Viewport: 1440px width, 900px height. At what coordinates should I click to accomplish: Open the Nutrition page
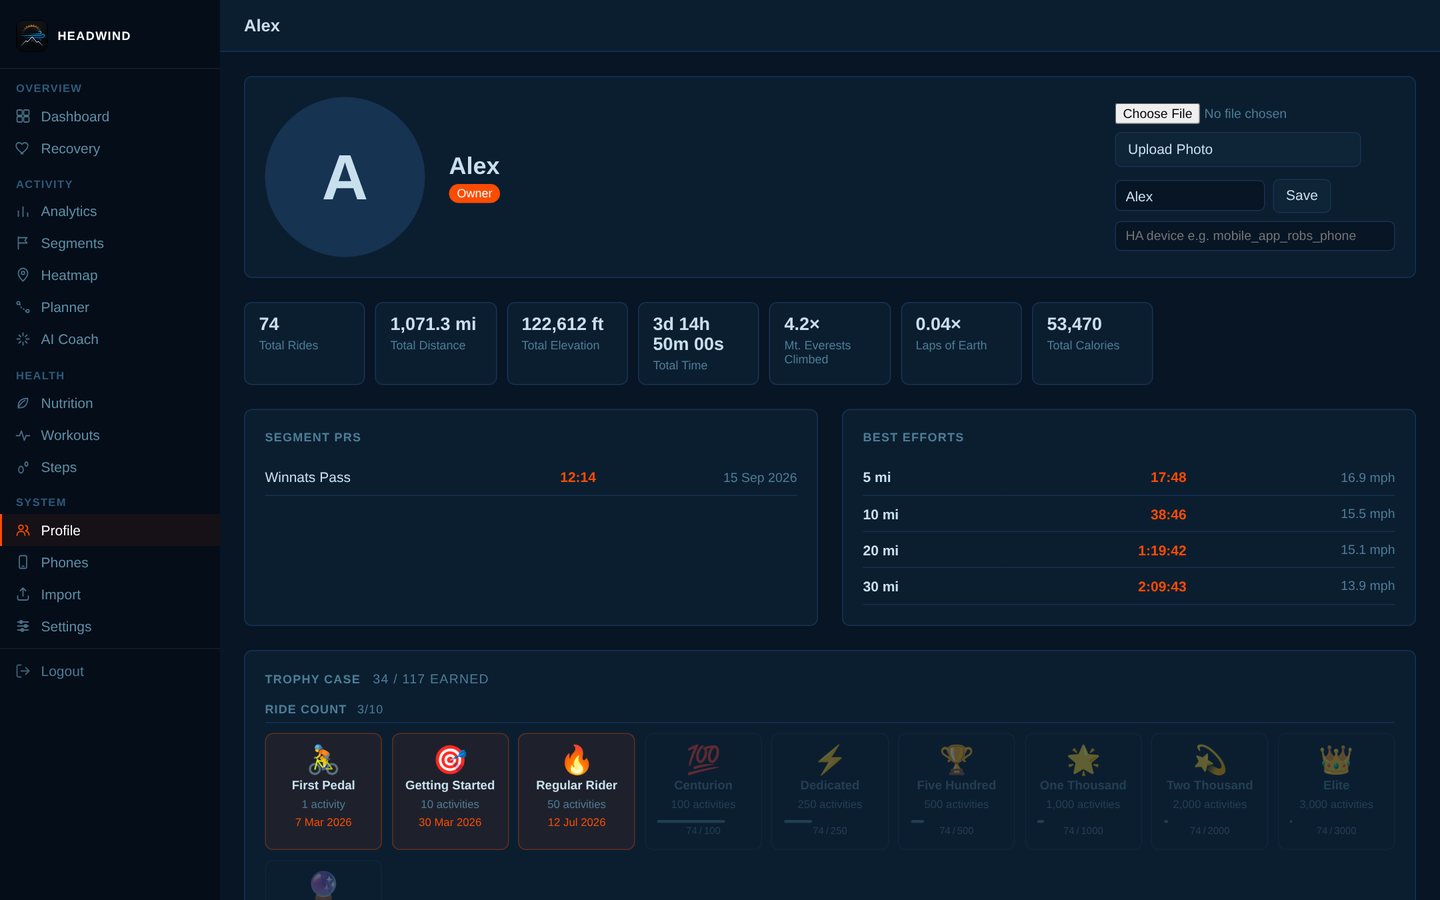pyautogui.click(x=110, y=403)
